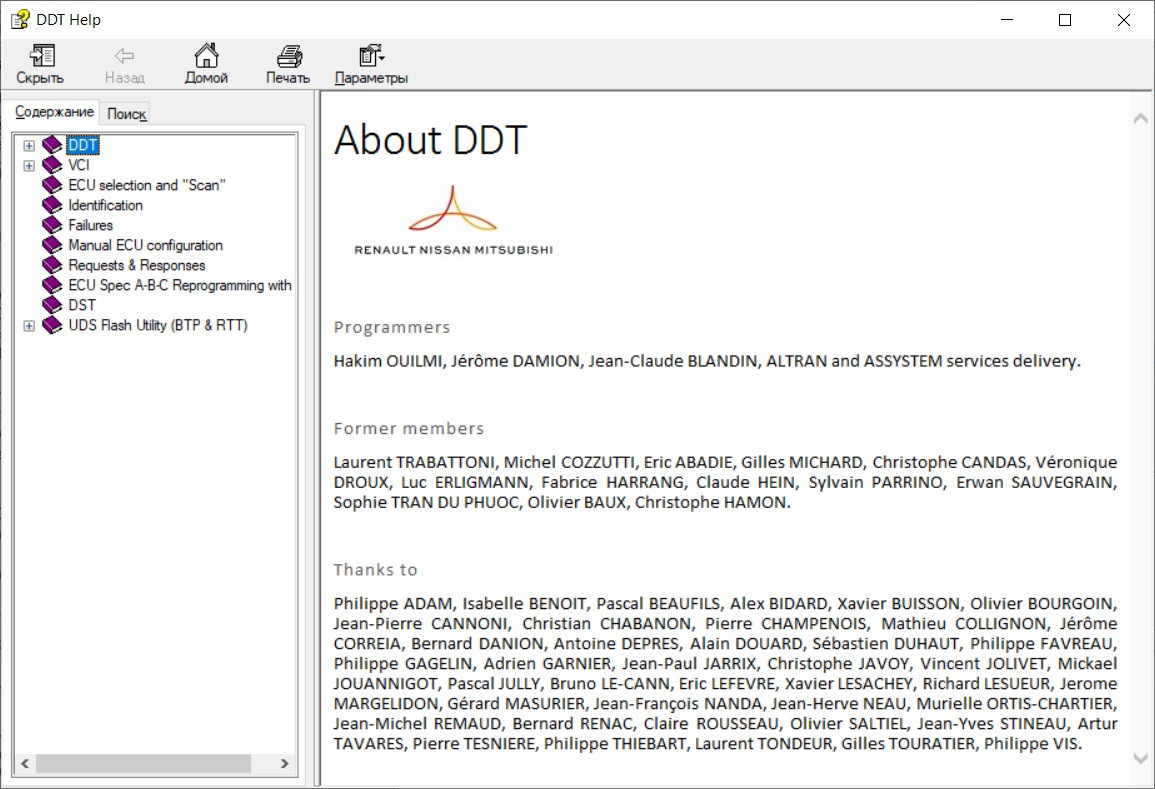Image resolution: width=1155 pixels, height=789 pixels.
Task: Switch to the Поиск search tab
Action: 127,113
